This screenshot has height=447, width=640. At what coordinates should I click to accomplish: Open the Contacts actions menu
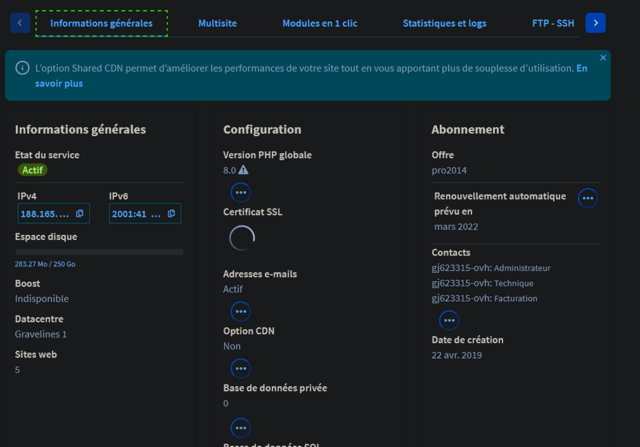pos(449,320)
